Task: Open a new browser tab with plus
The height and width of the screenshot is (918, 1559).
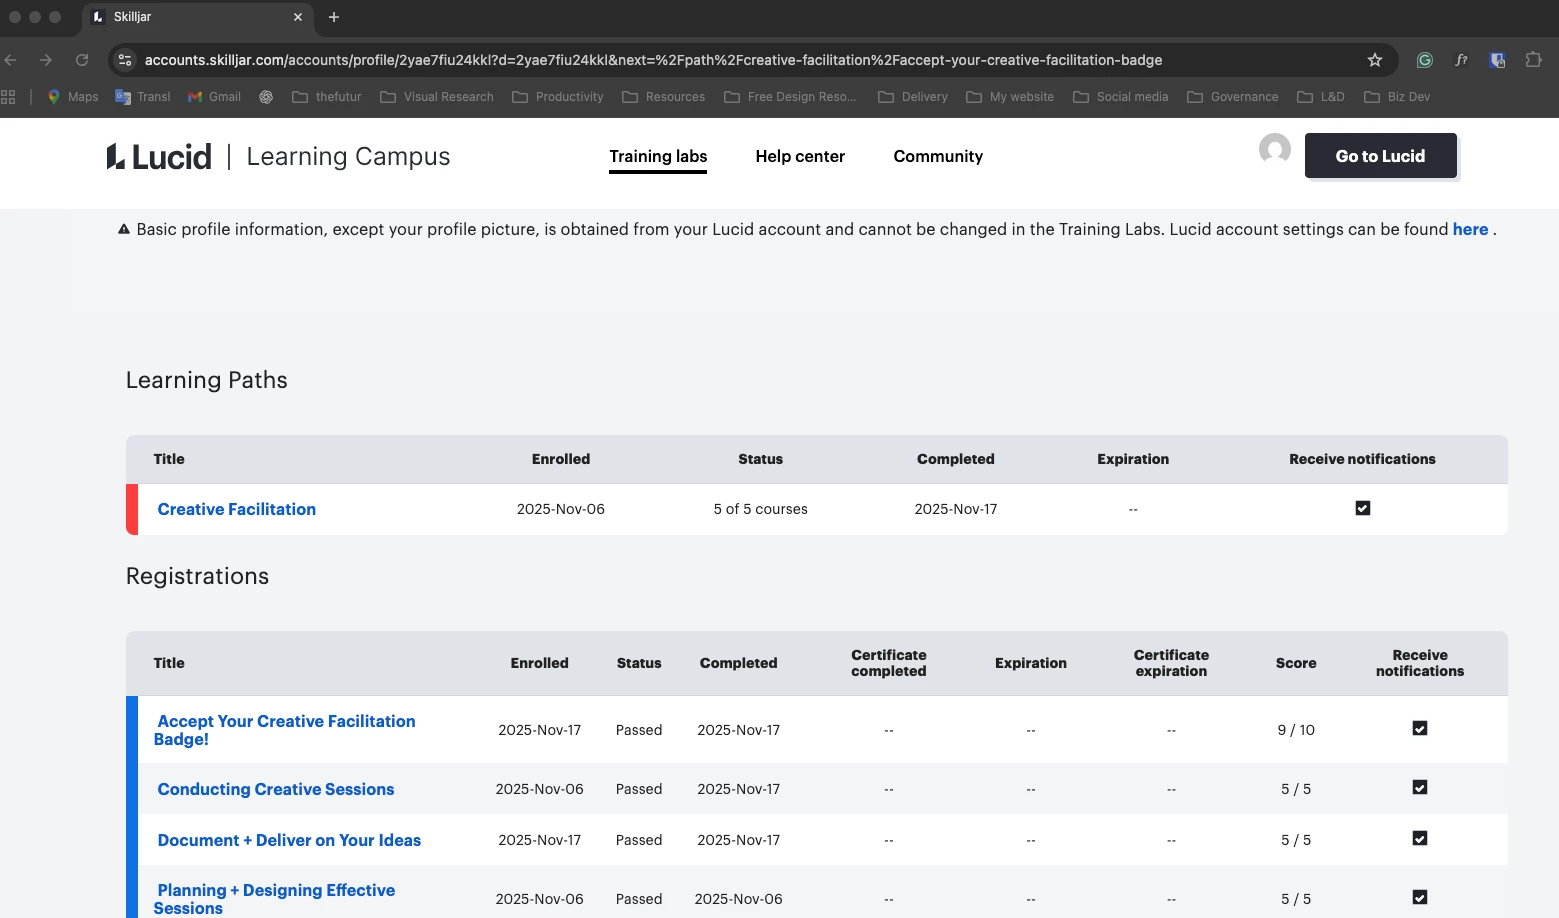Action: click(334, 17)
